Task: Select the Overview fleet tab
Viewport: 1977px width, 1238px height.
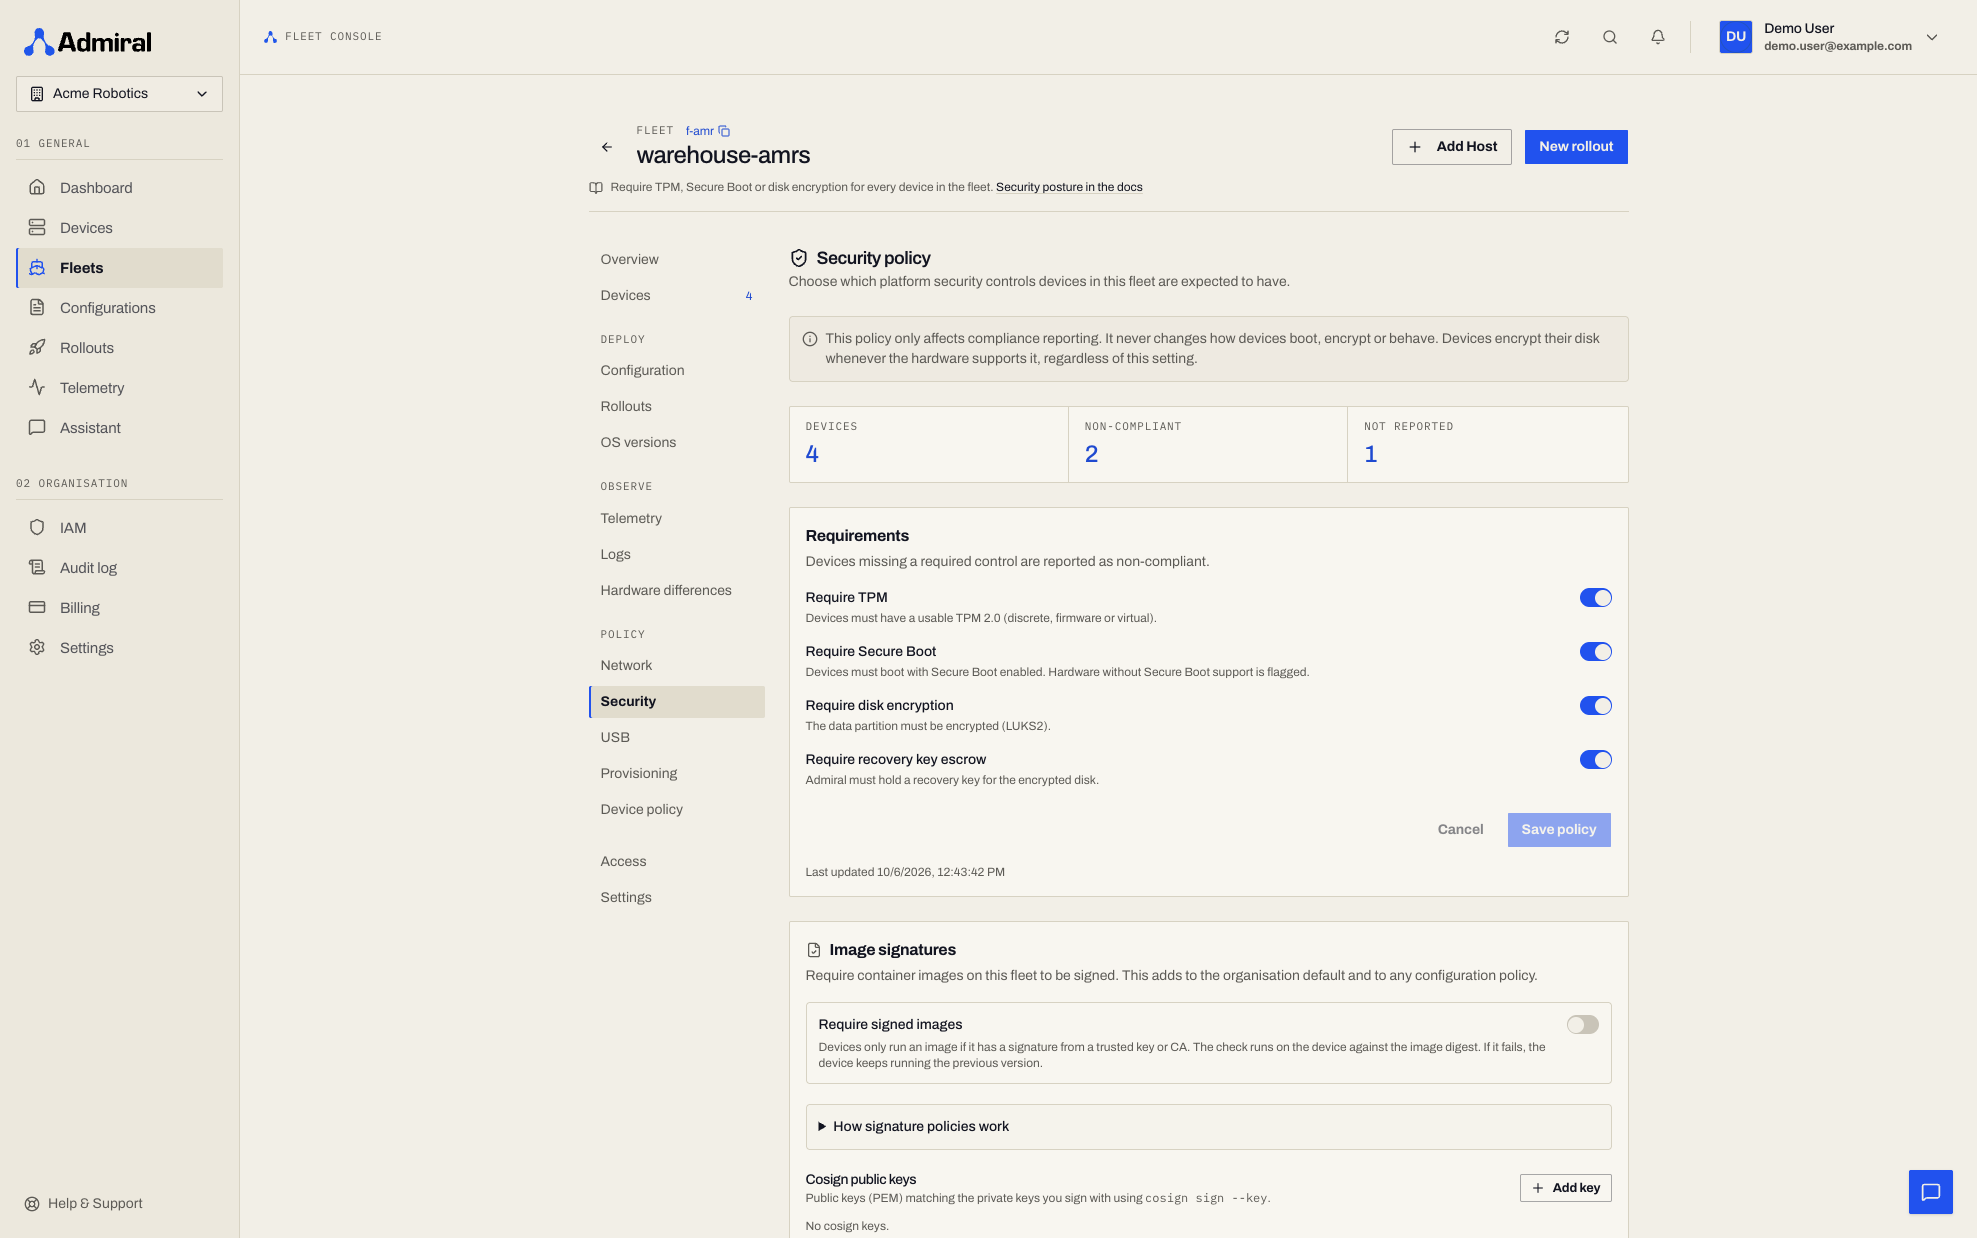Action: (x=676, y=260)
